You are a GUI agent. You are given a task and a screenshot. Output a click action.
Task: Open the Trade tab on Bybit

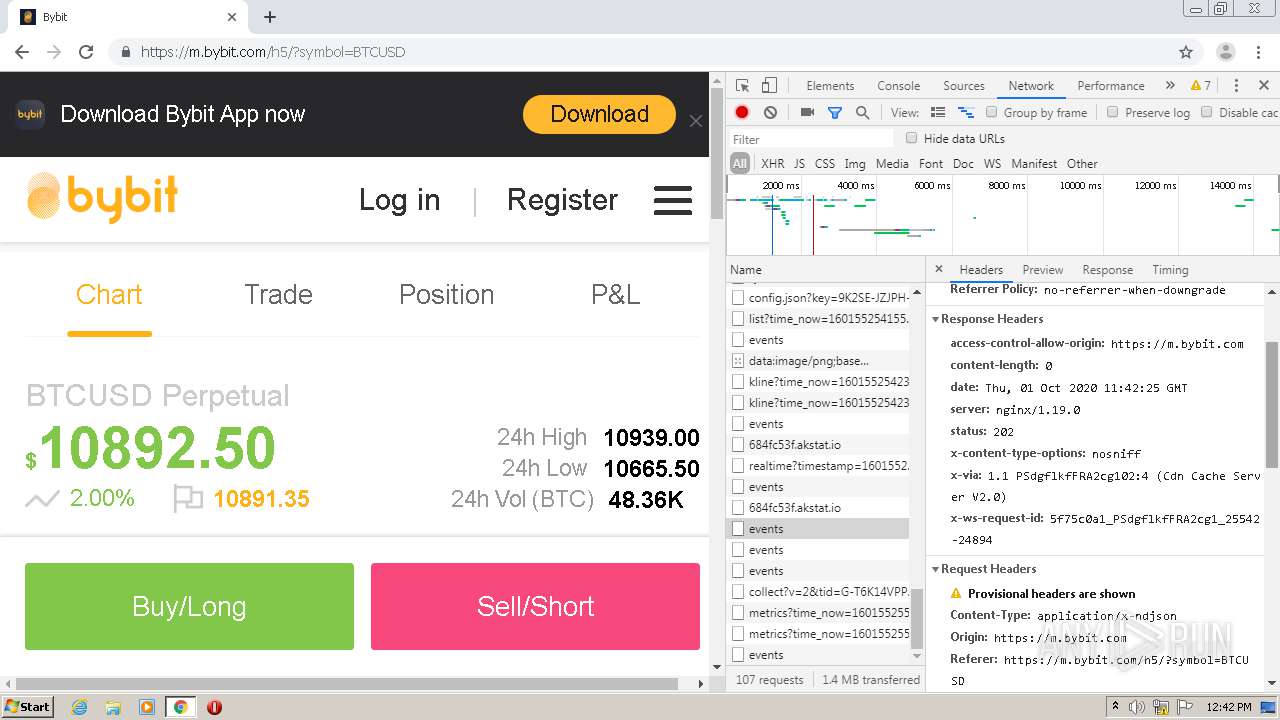pyautogui.click(x=278, y=295)
